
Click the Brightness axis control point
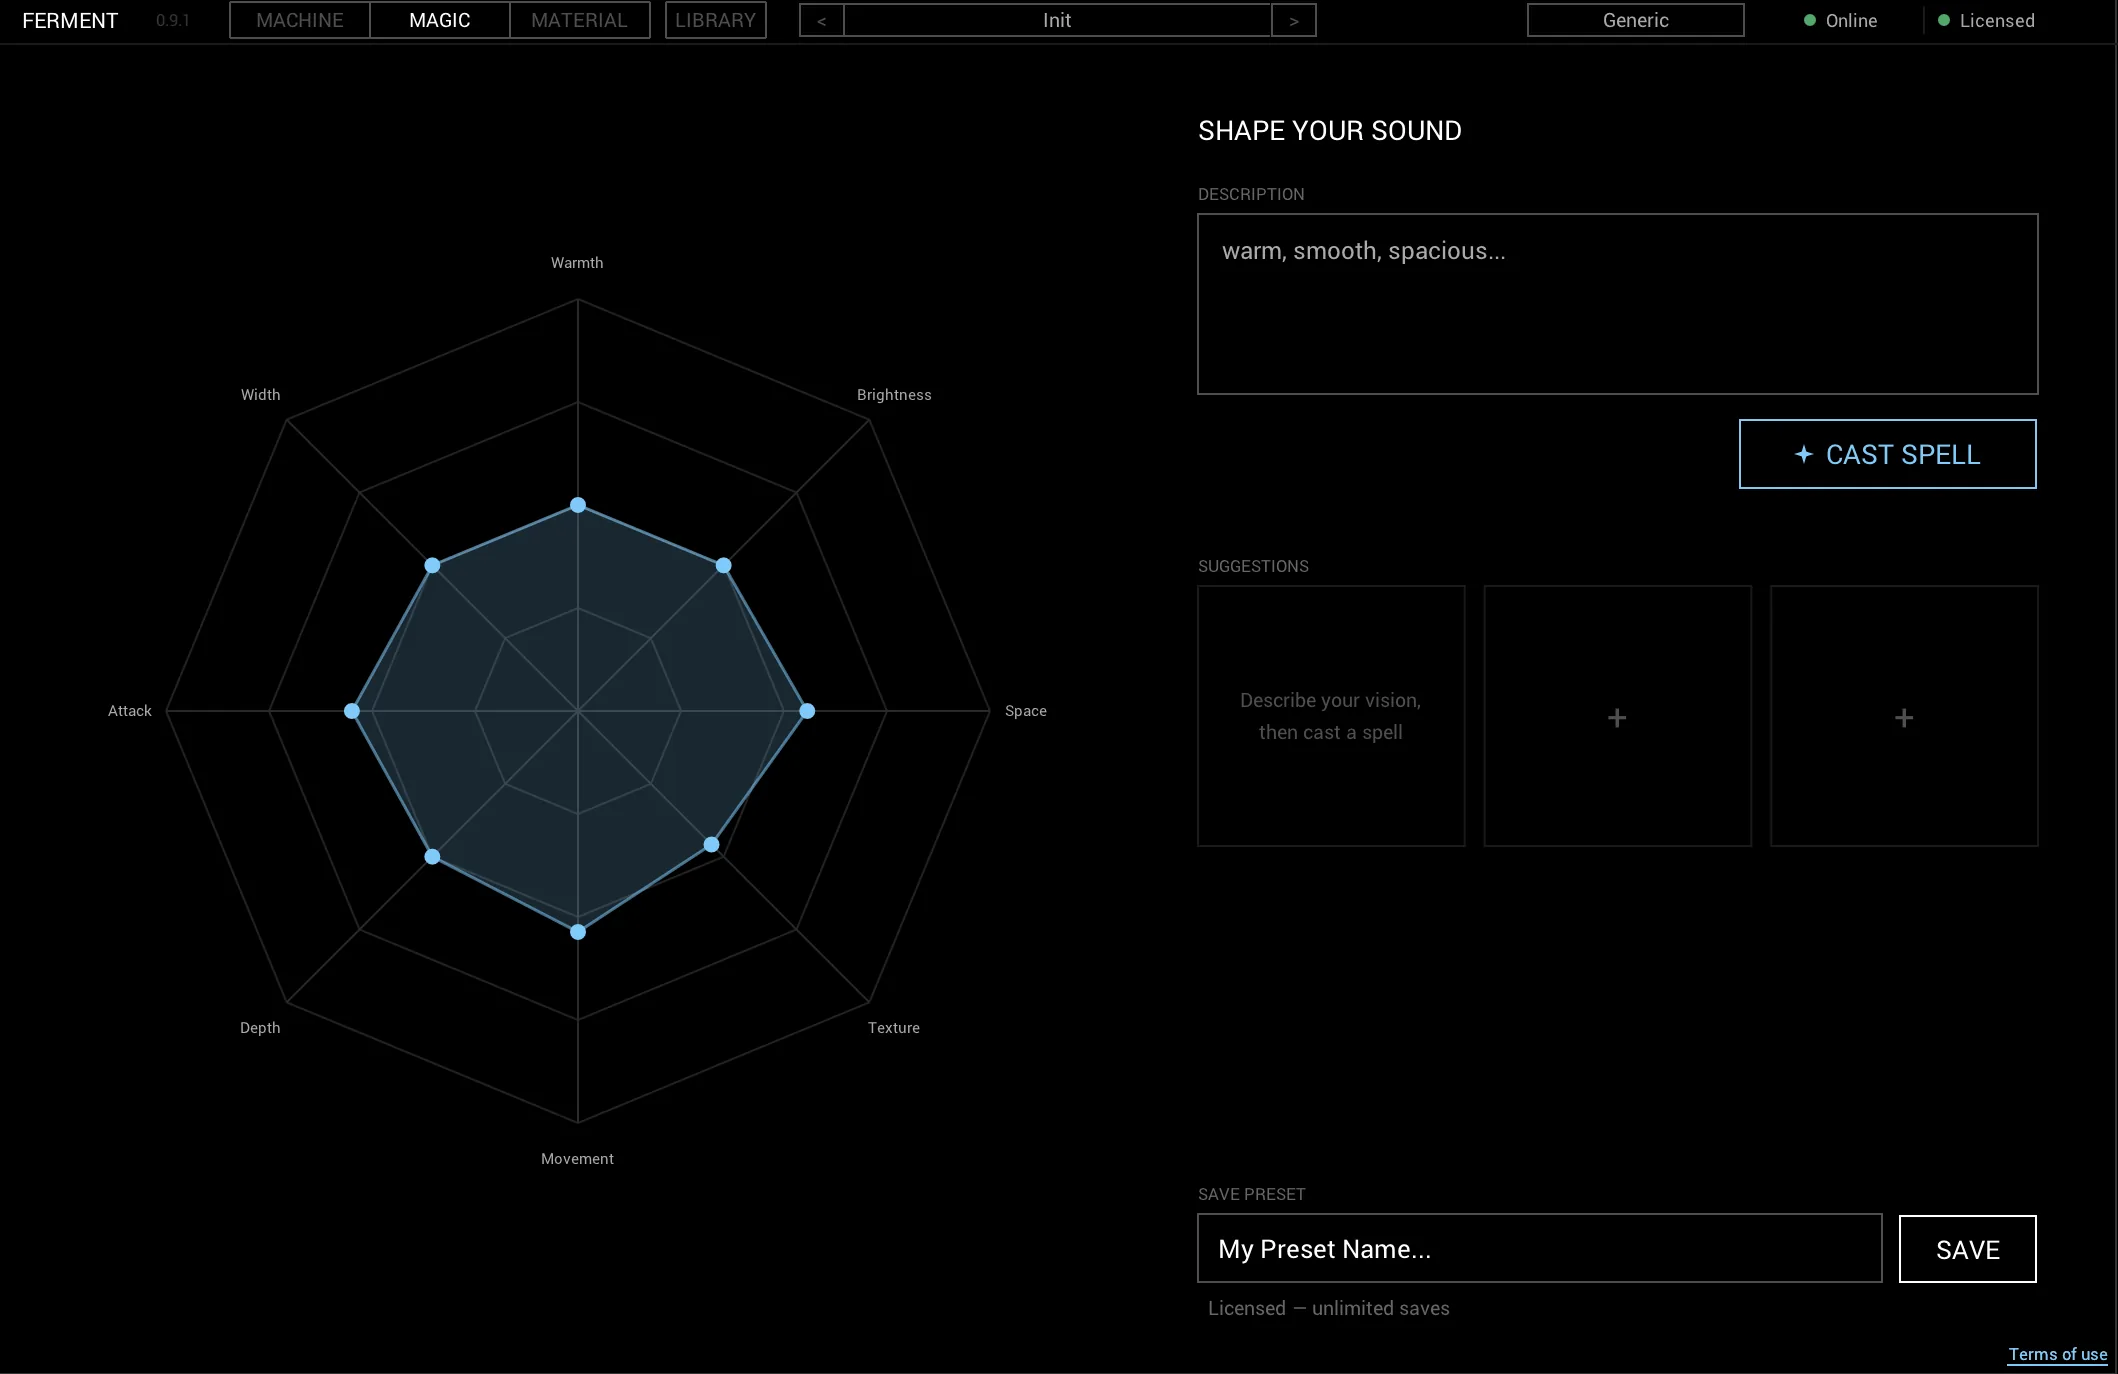[x=723, y=566]
